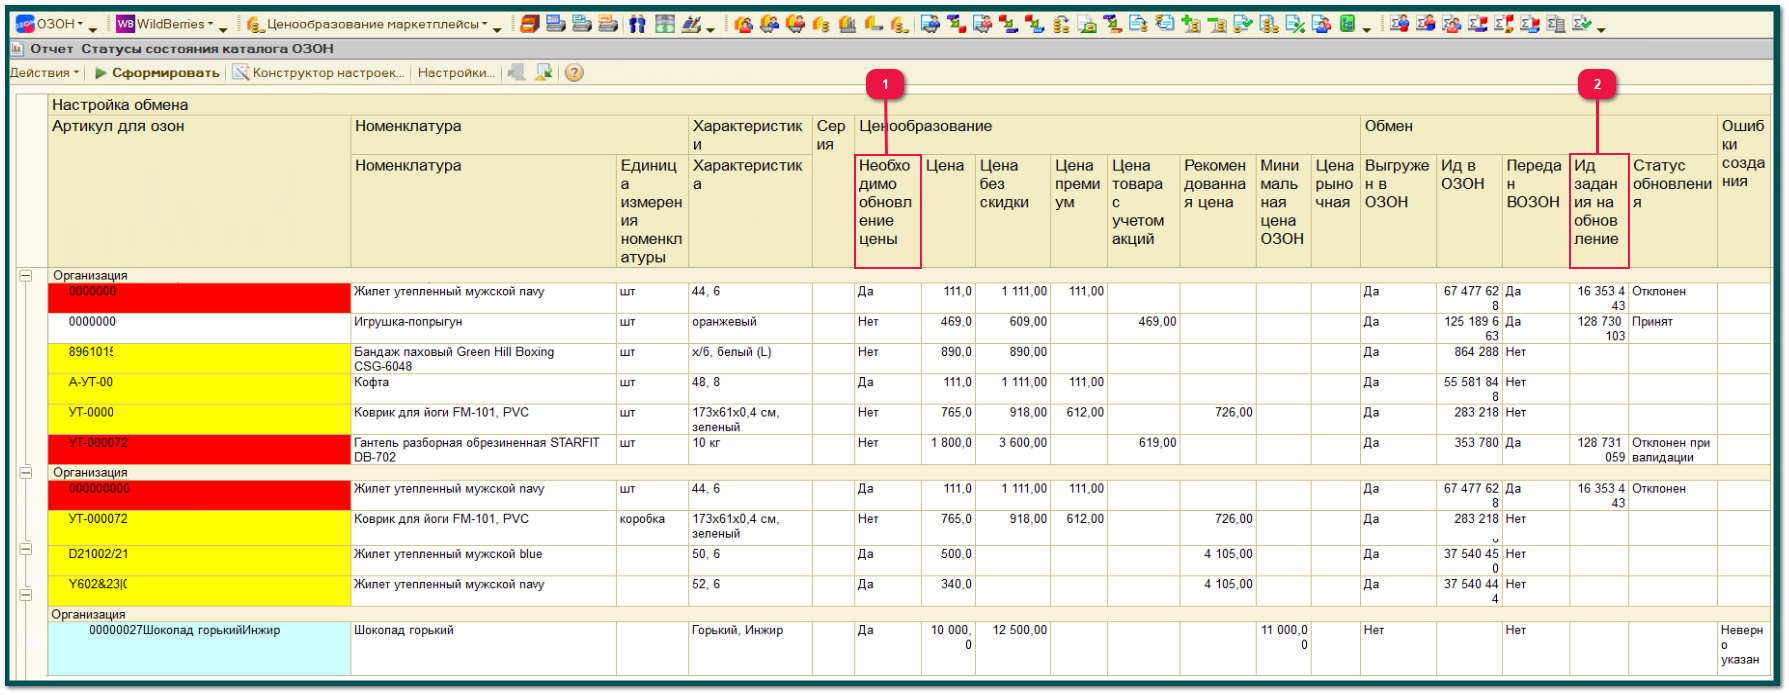
Task: Select the yellow A-УТ-00 article cell
Action: click(x=199, y=389)
